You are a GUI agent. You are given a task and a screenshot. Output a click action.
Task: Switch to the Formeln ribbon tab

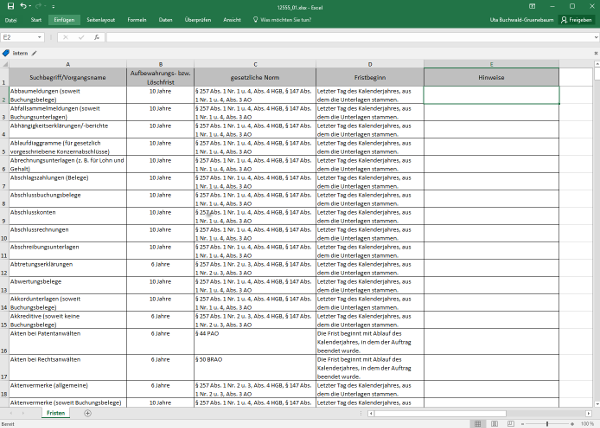[x=137, y=19]
